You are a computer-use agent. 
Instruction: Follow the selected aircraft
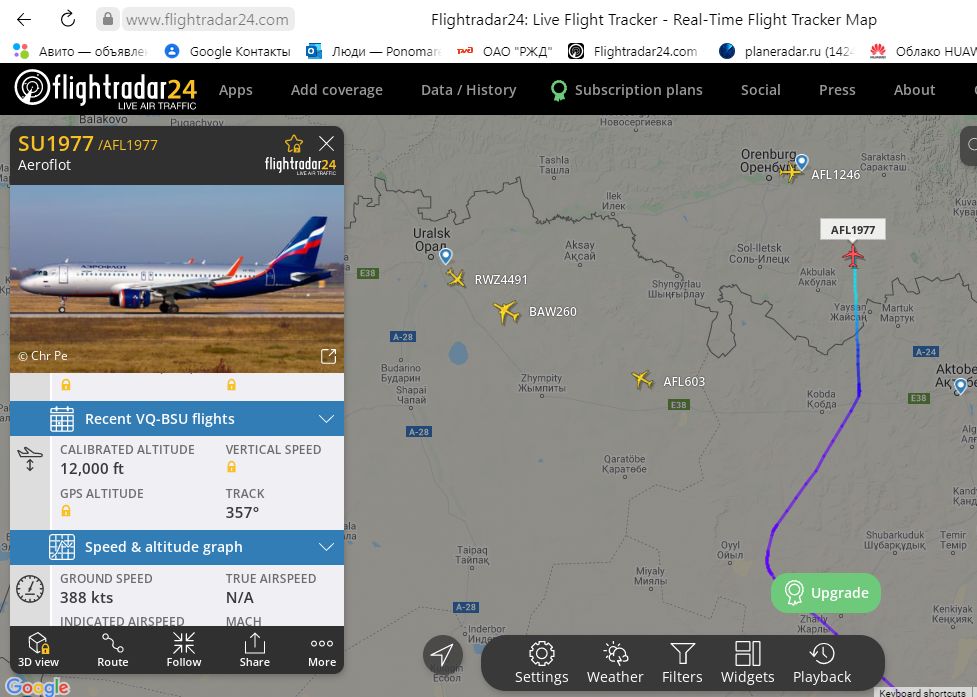coord(184,650)
